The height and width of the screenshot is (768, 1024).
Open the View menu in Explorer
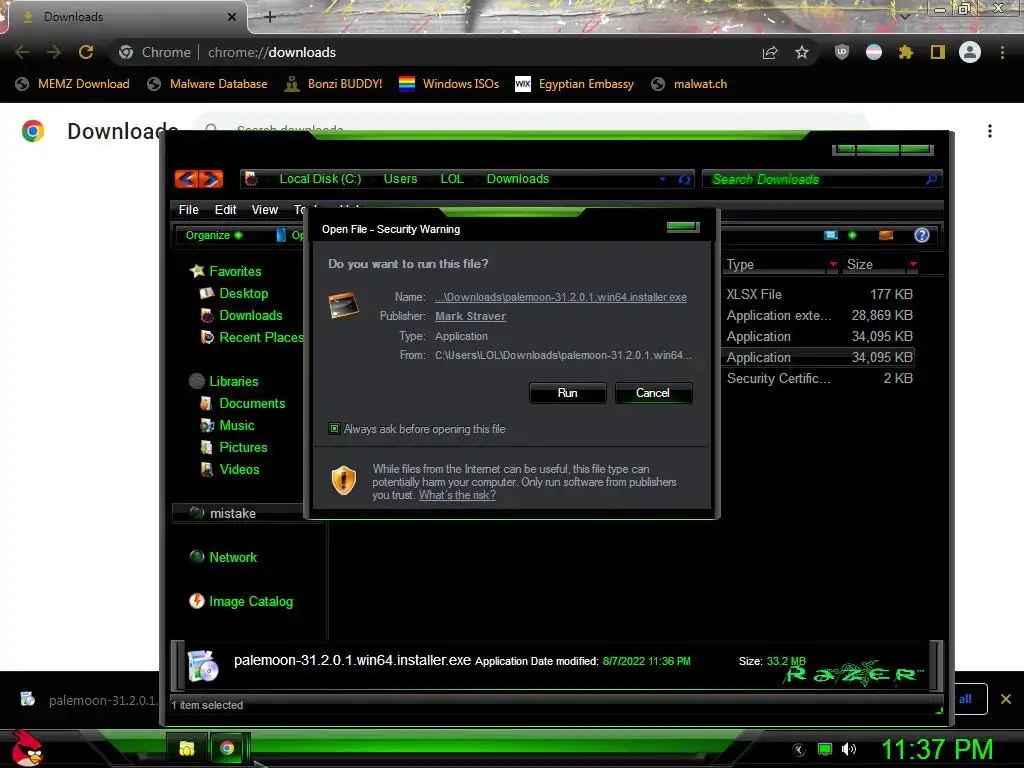pos(264,210)
